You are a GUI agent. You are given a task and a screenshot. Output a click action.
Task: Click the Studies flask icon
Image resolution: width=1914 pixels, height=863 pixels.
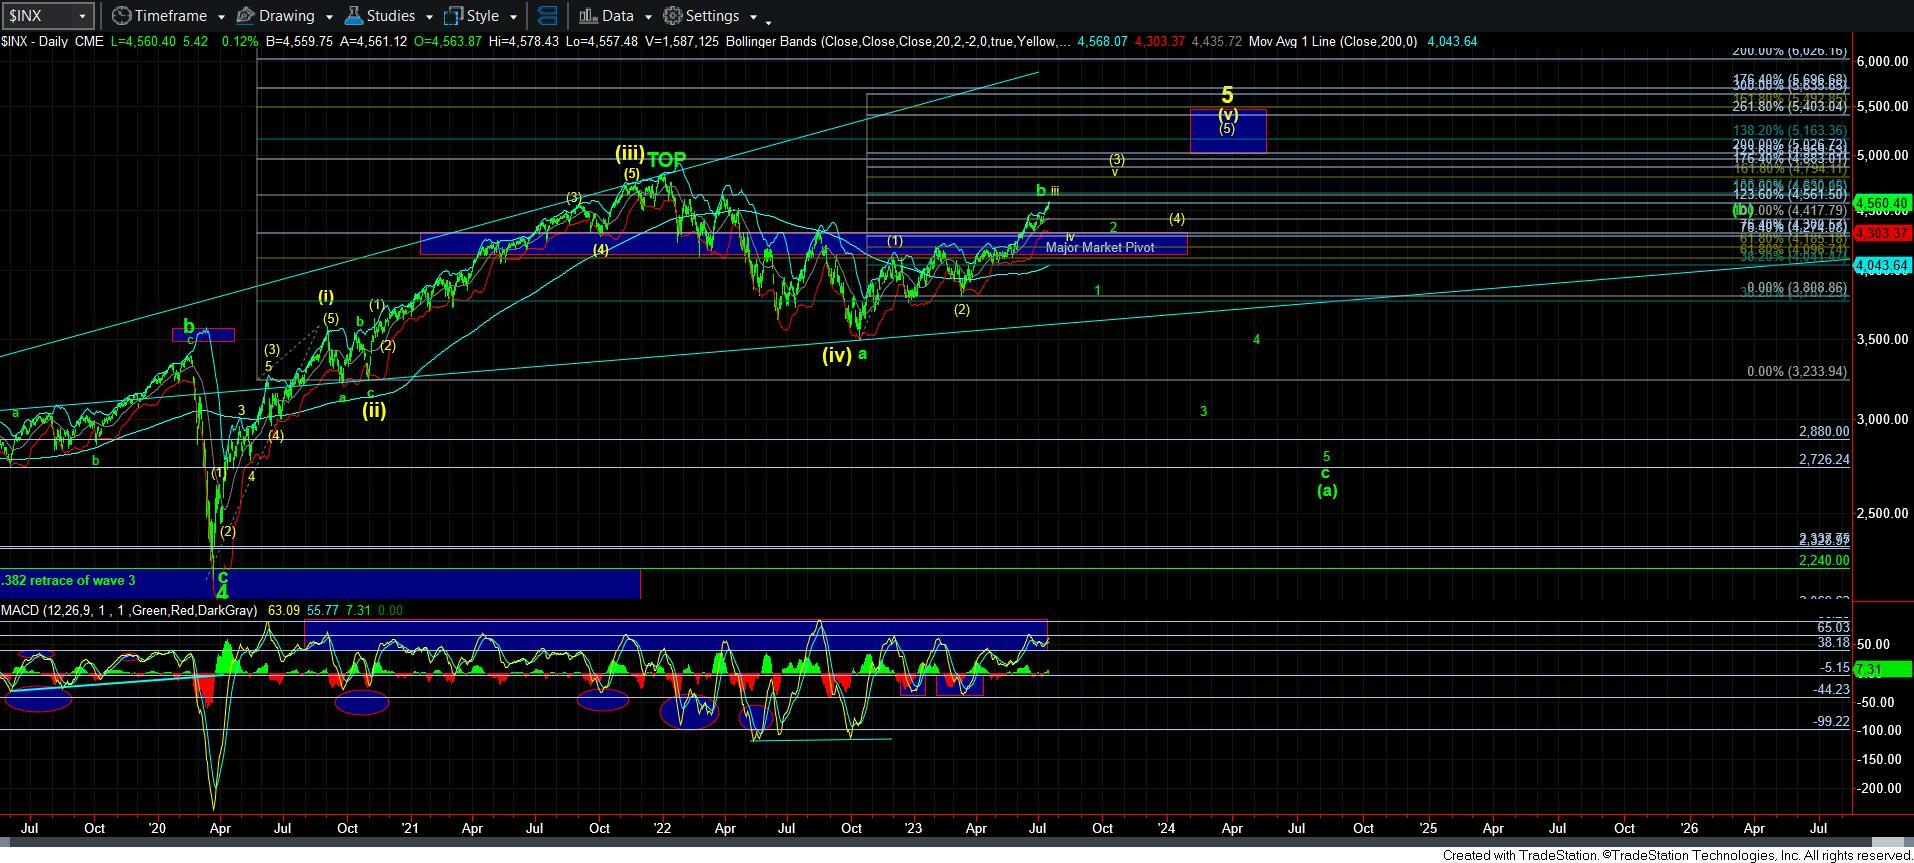(353, 16)
